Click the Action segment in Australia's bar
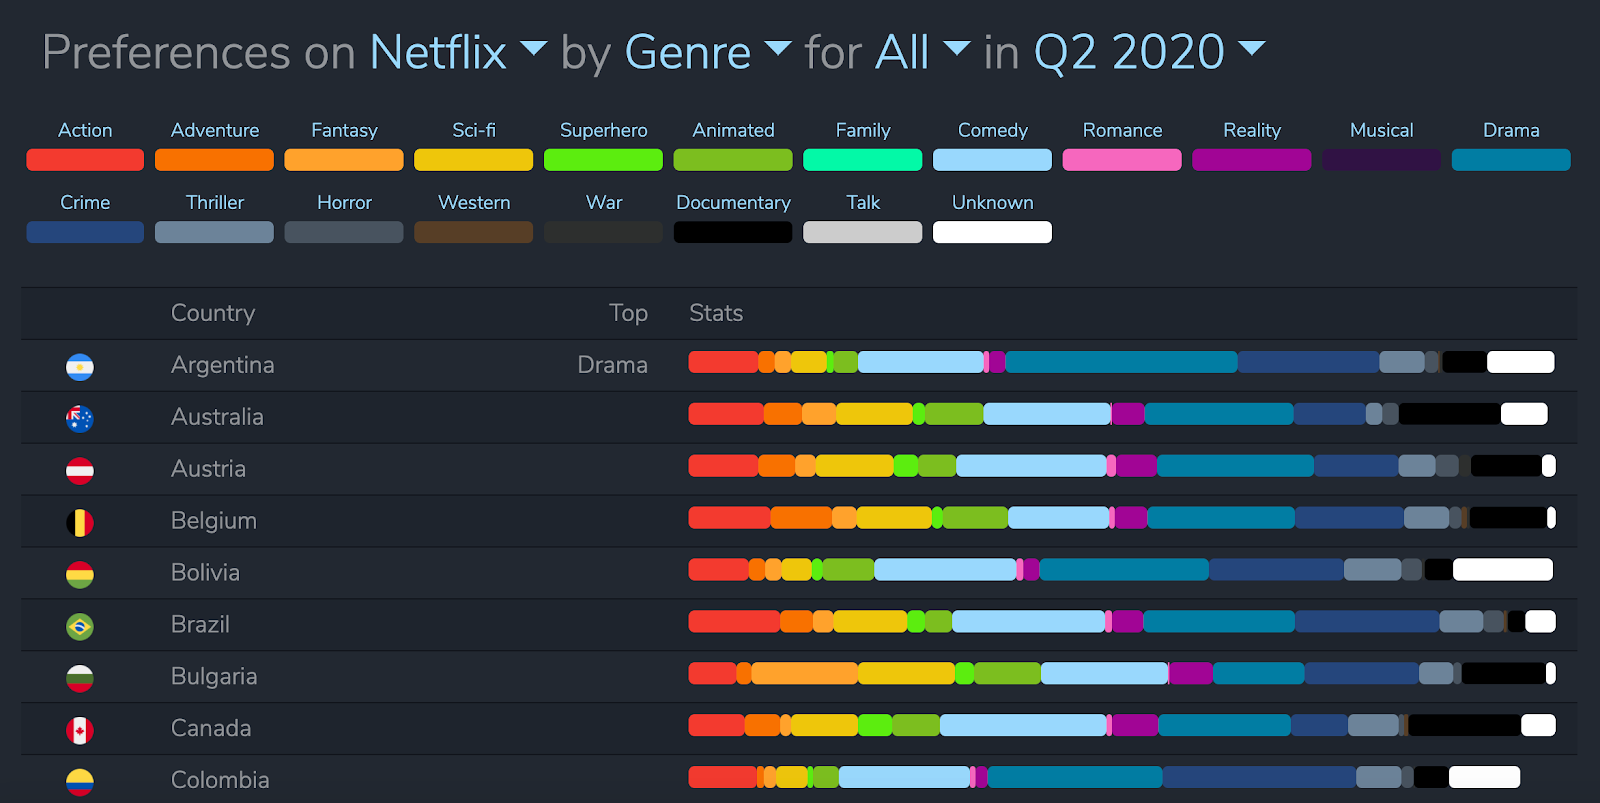This screenshot has height=803, width=1600. click(726, 414)
